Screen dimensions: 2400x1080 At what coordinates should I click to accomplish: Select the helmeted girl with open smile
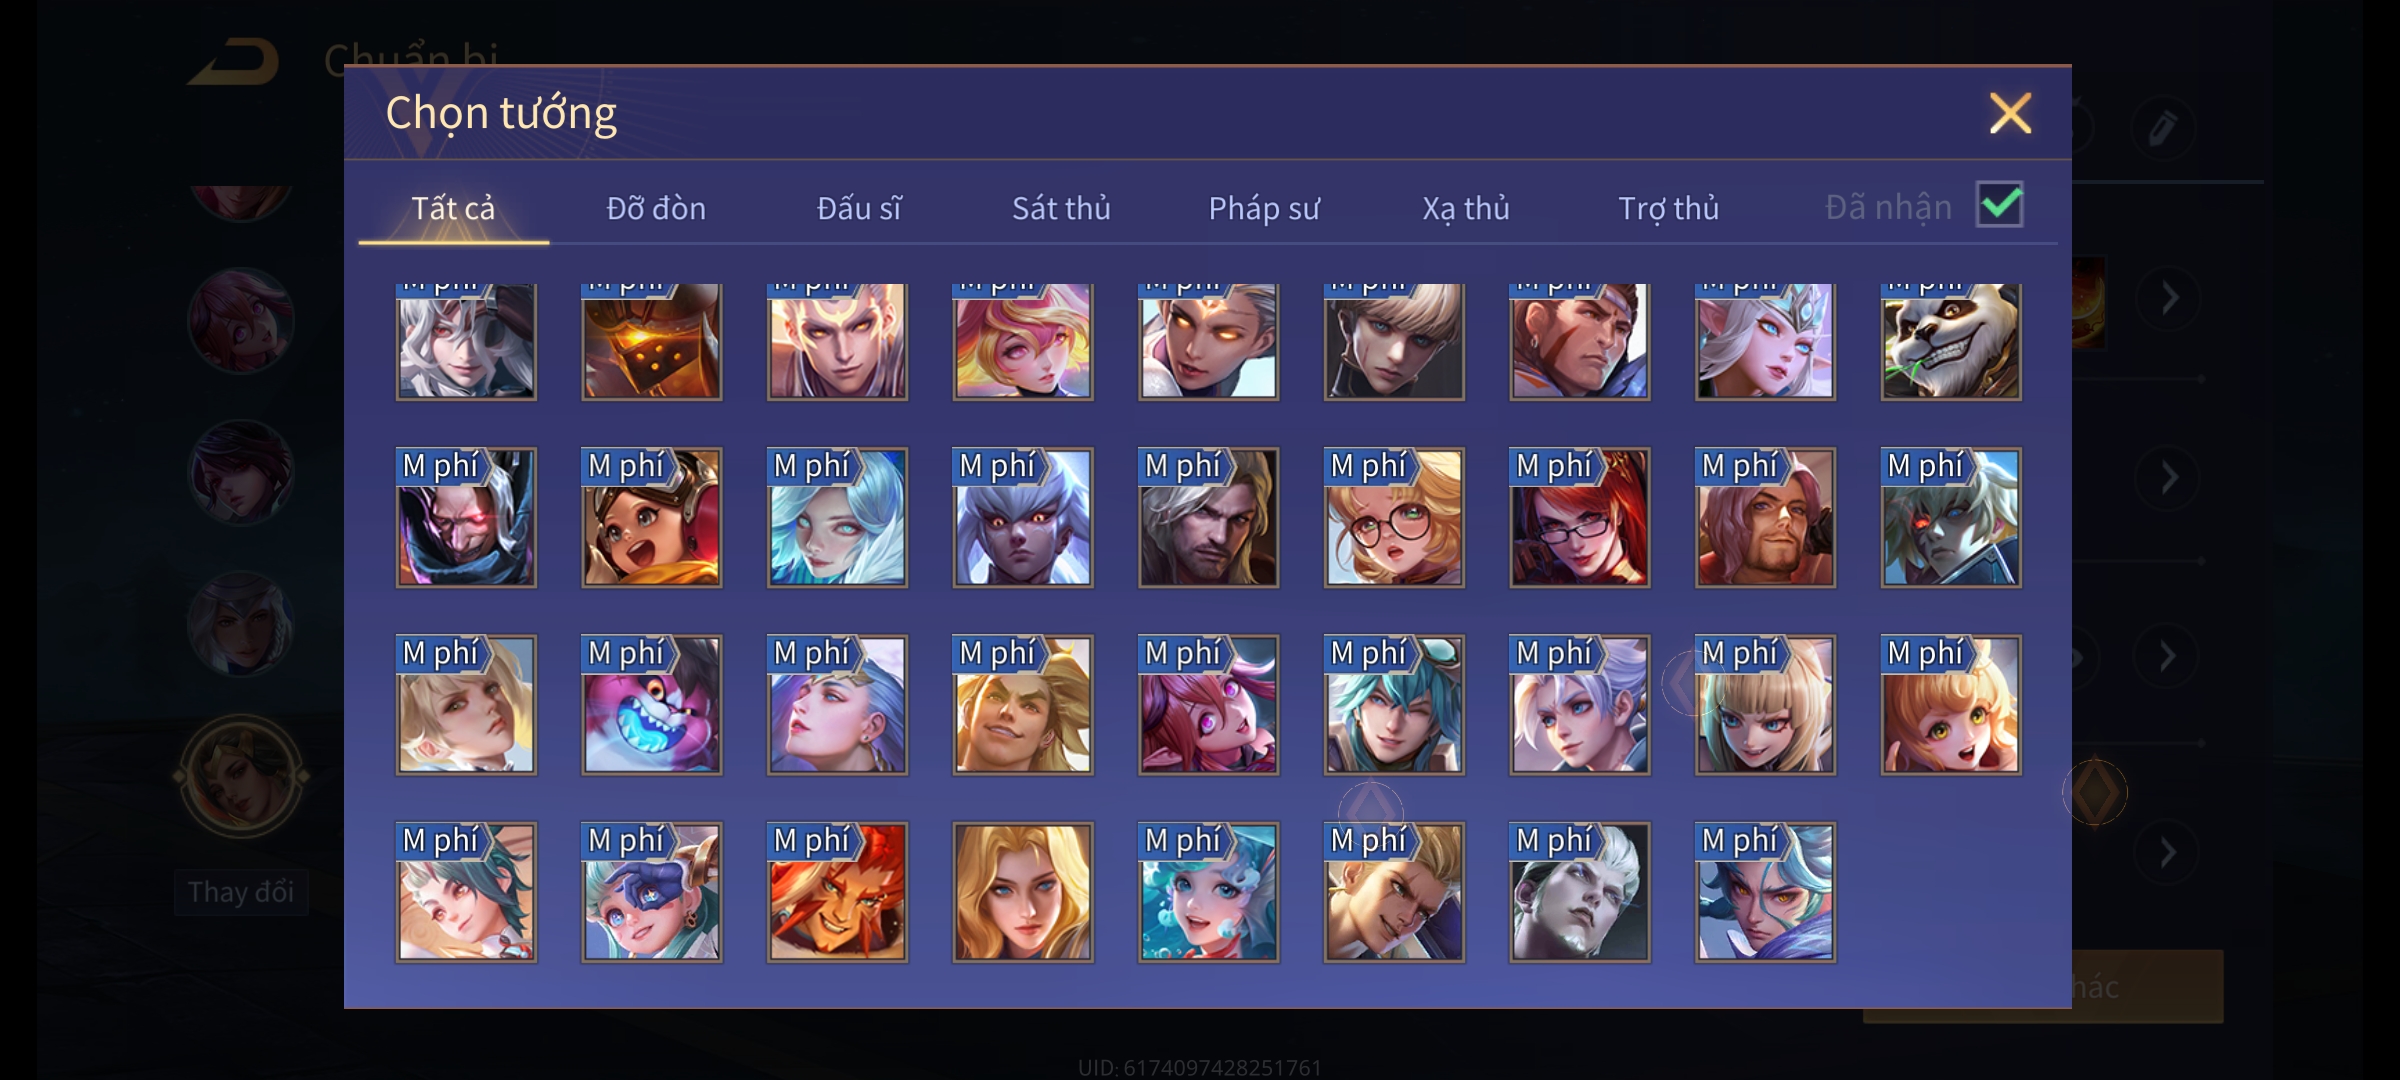(651, 517)
